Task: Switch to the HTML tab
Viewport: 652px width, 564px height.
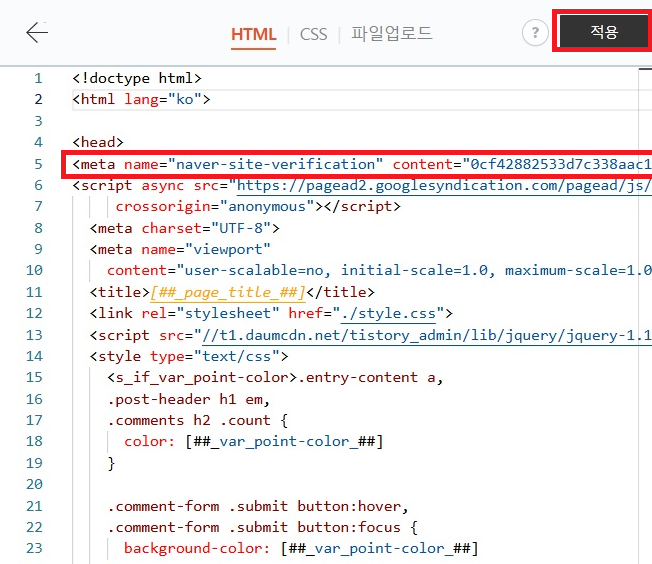Action: (253, 34)
